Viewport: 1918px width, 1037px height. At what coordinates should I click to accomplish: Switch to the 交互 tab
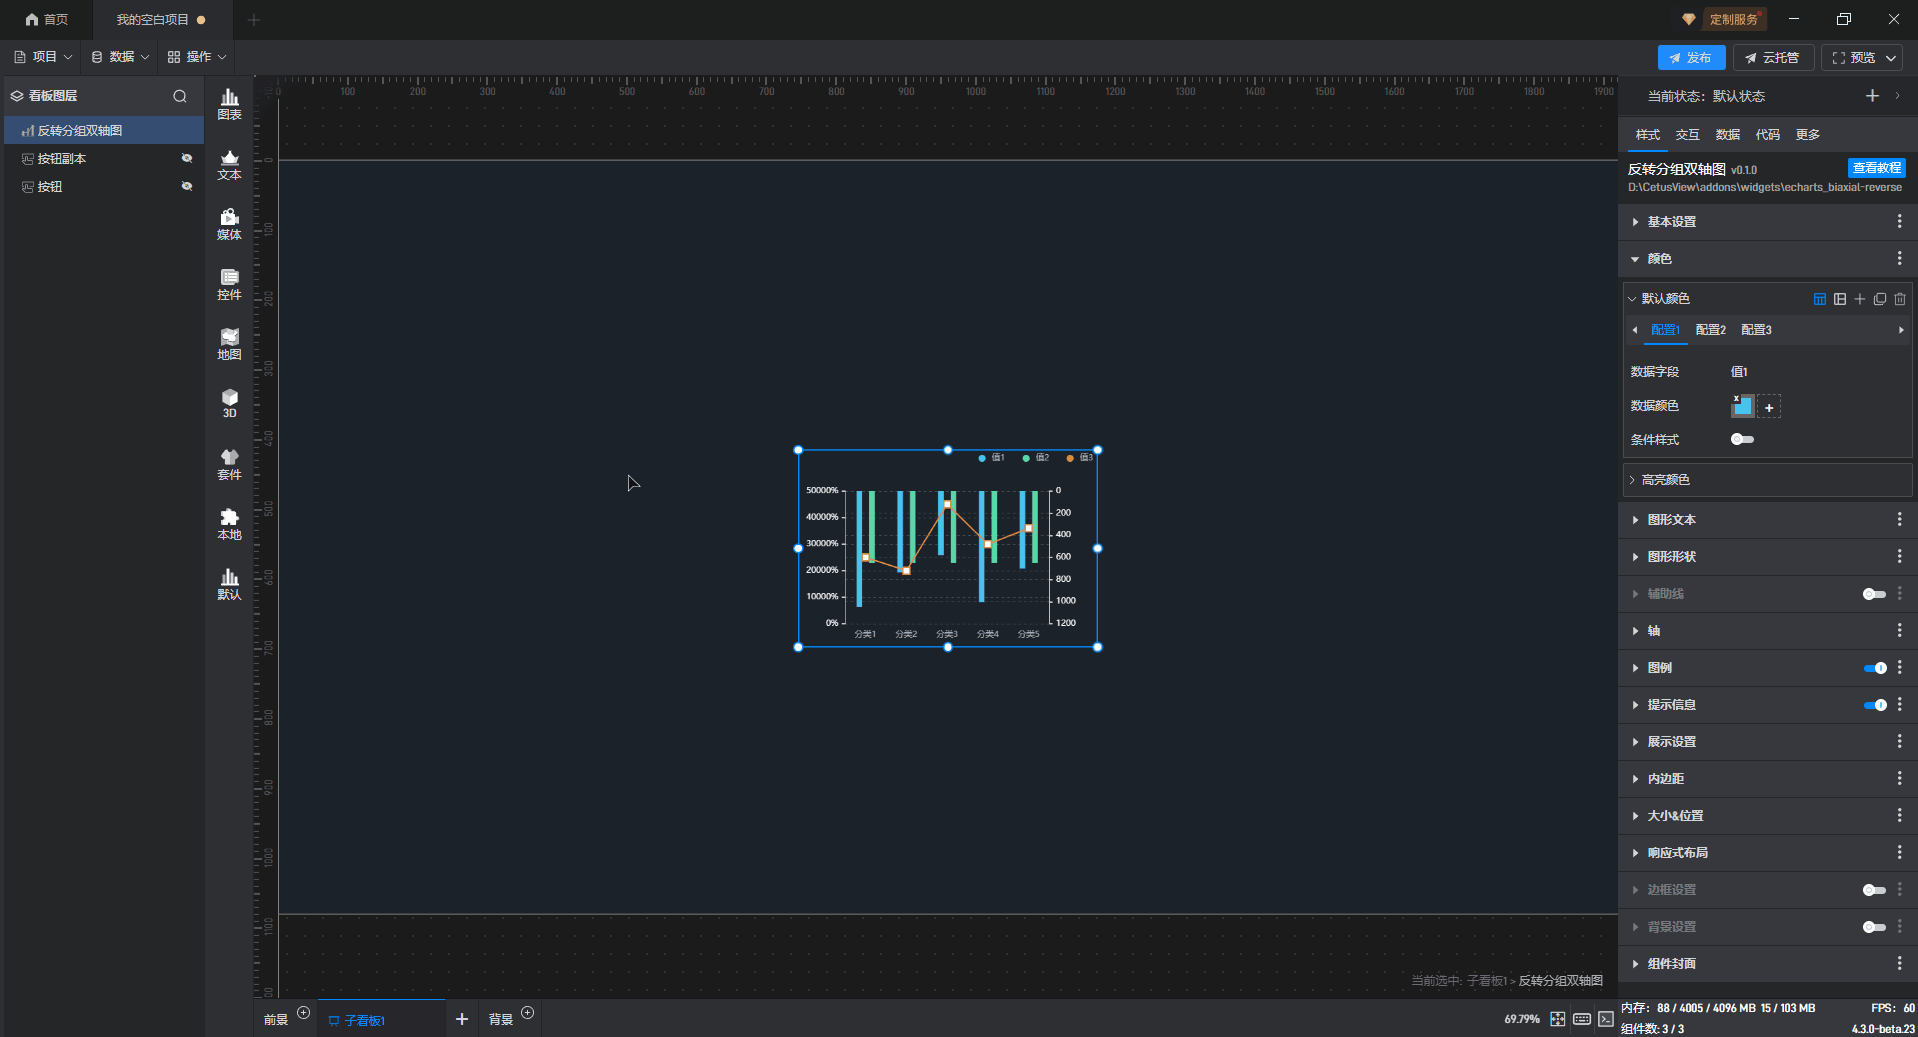[x=1687, y=135]
